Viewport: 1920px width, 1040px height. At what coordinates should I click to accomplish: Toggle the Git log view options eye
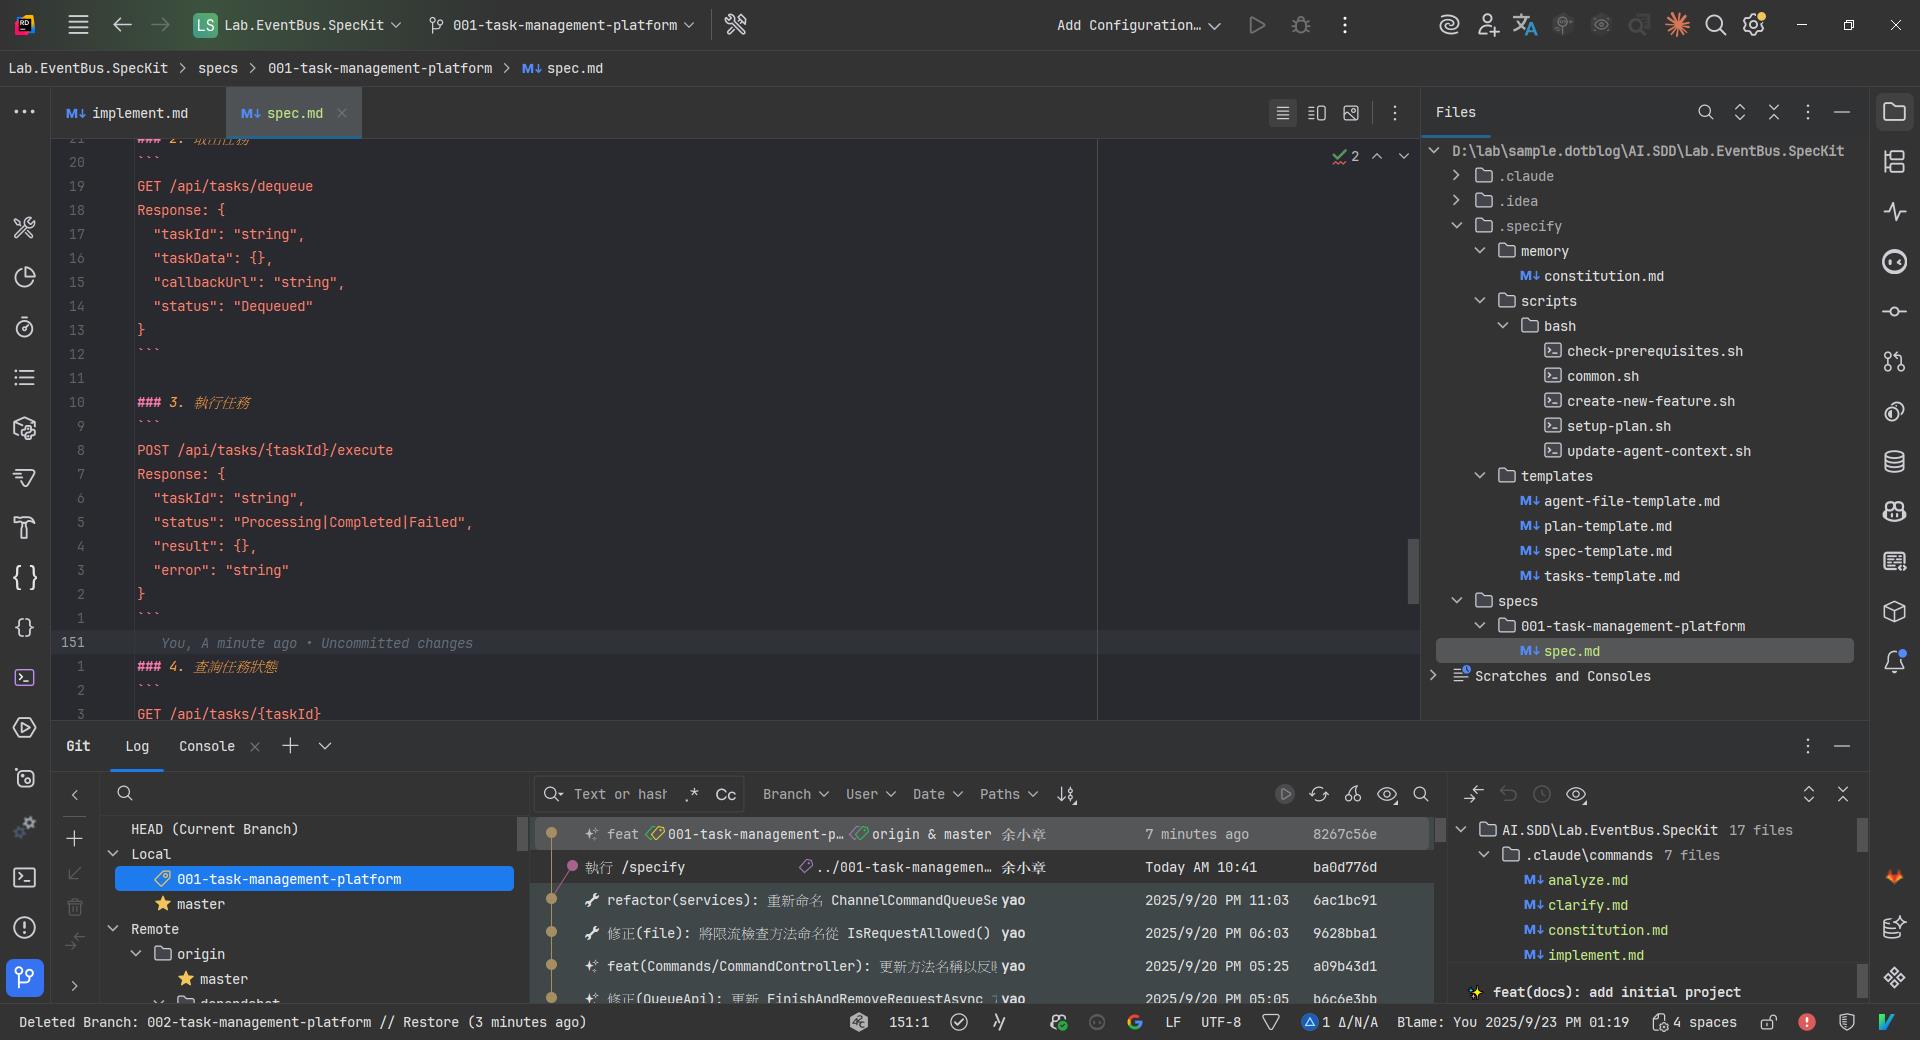1387,794
